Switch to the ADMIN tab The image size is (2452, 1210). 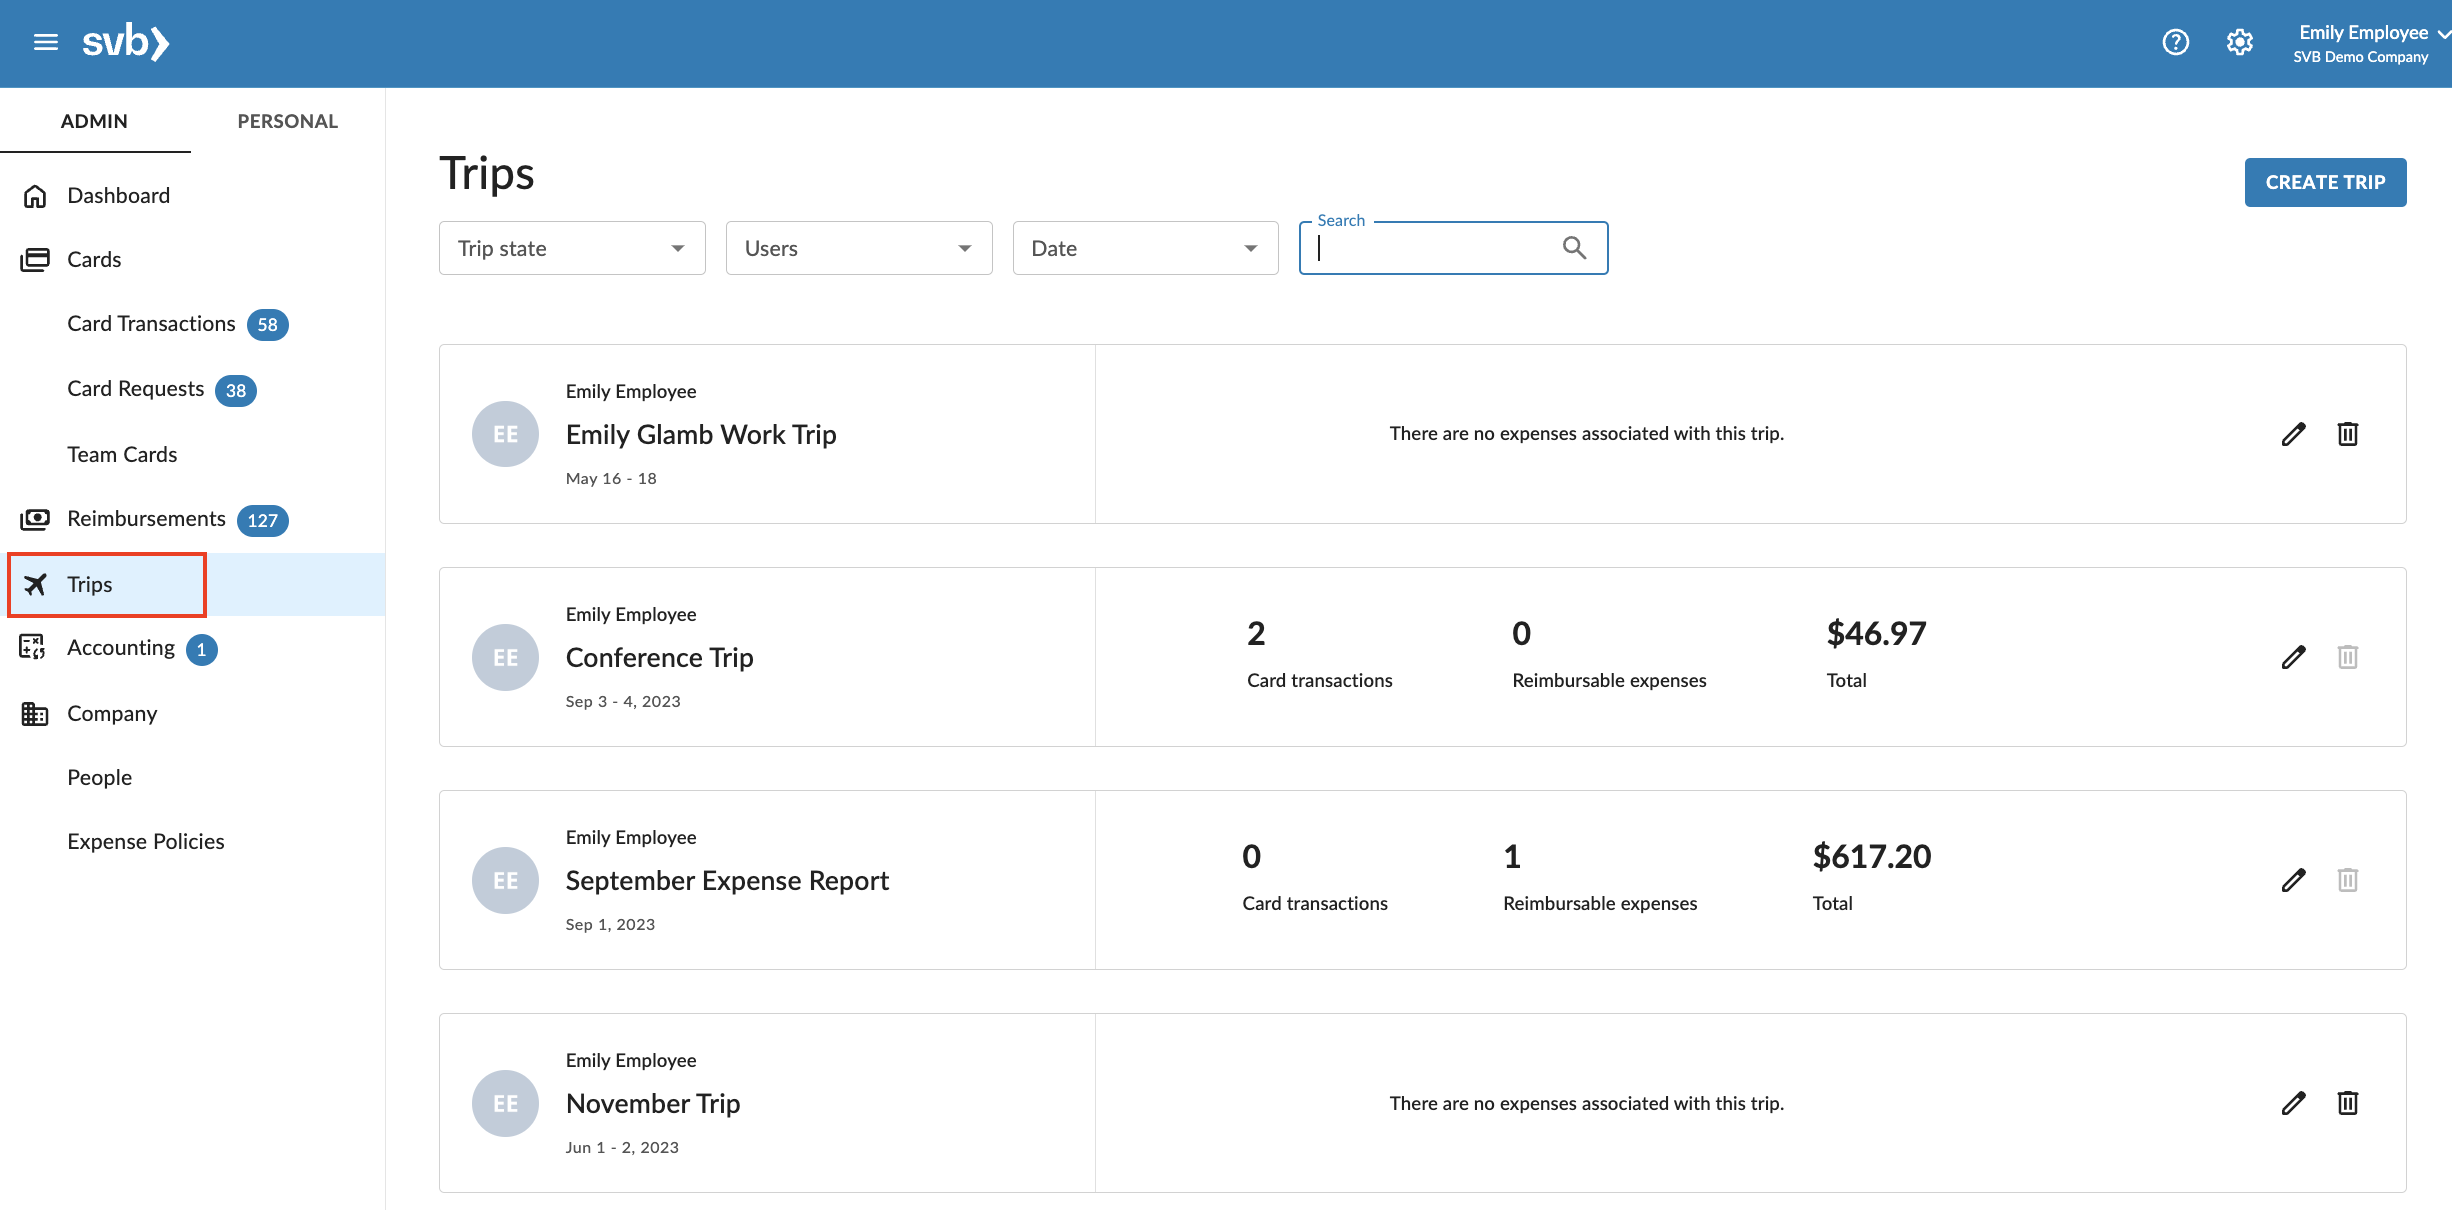(x=94, y=121)
